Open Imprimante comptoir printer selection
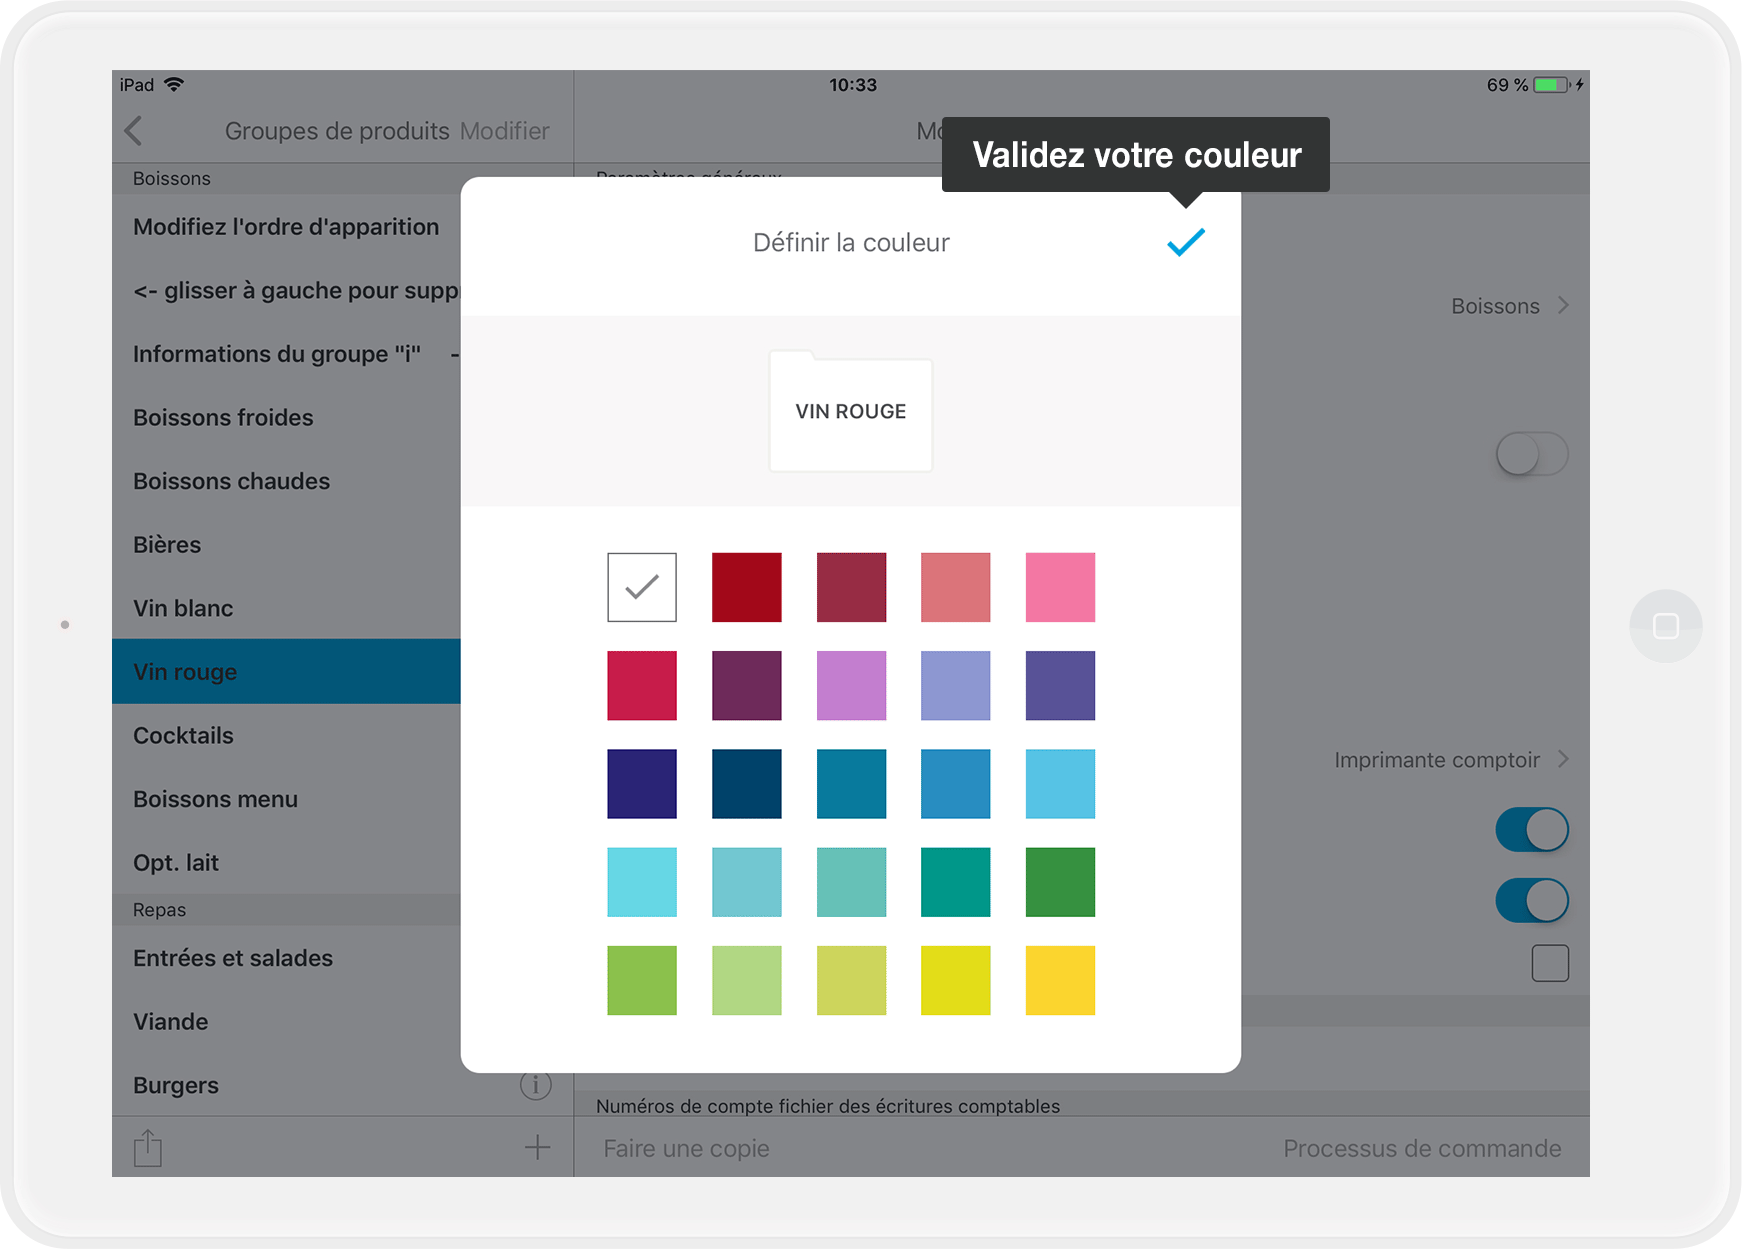The height and width of the screenshot is (1249, 1742). (x=1452, y=760)
